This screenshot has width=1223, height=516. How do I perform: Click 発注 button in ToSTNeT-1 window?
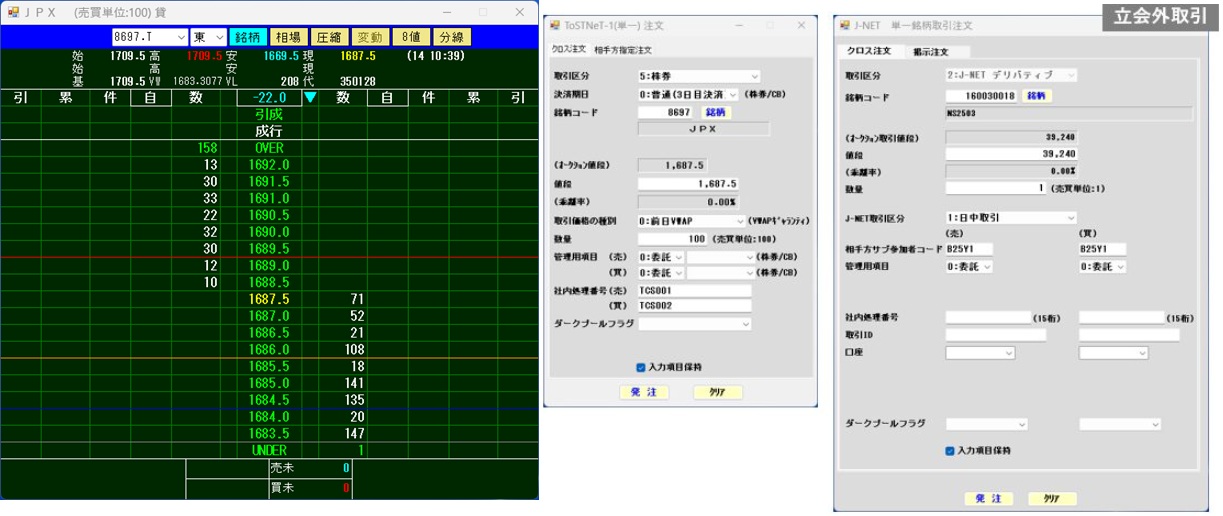coord(643,392)
